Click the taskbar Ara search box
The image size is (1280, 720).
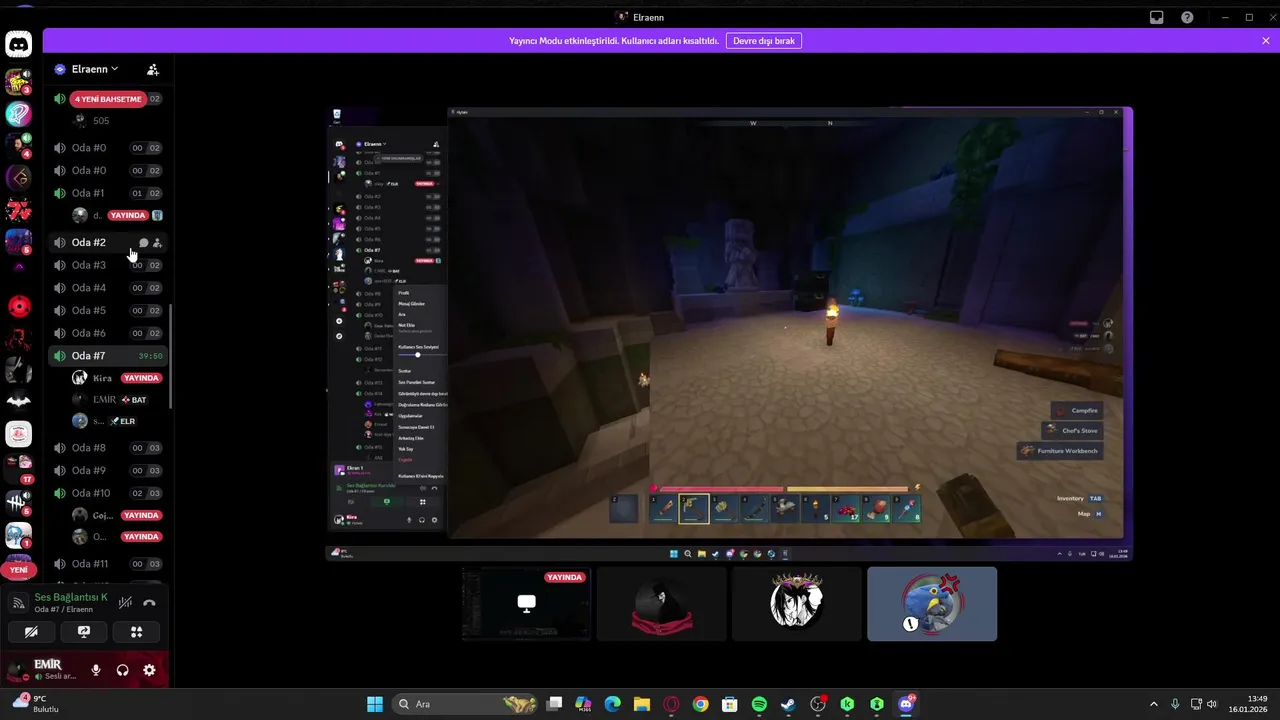pos(465,704)
